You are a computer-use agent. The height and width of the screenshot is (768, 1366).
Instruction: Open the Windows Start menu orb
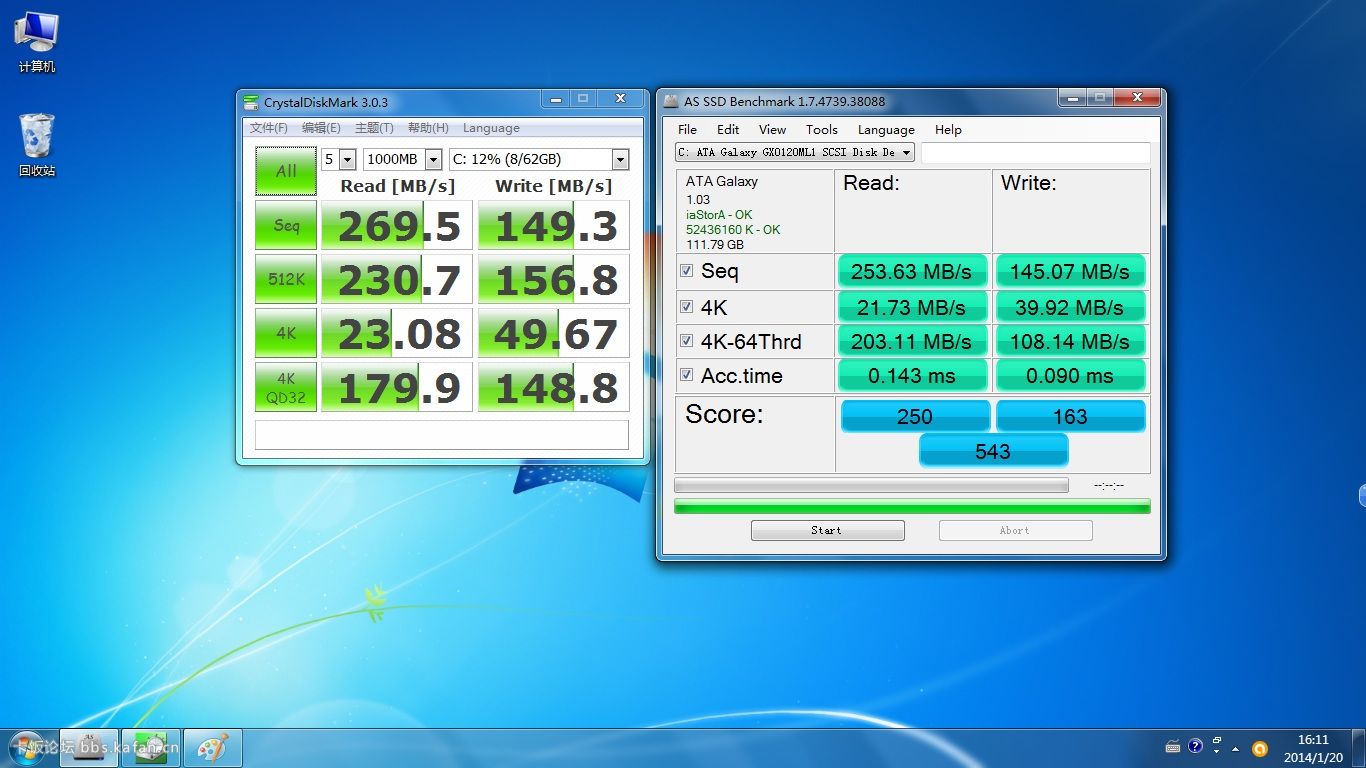click(28, 747)
